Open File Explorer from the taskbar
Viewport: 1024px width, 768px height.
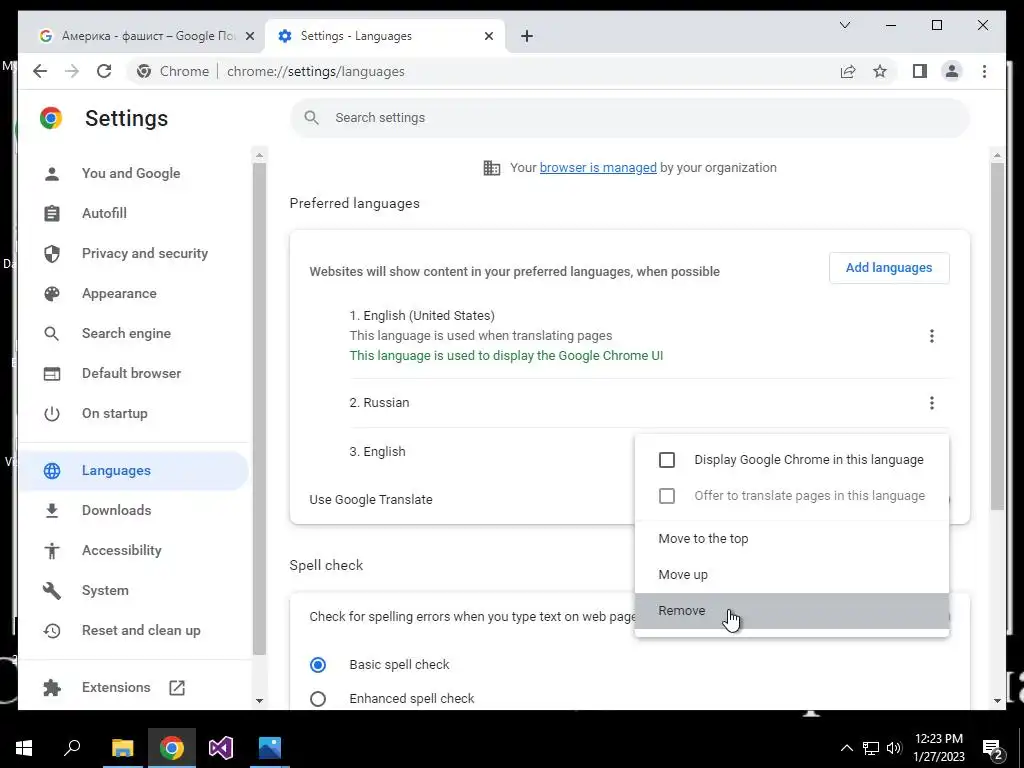[x=122, y=748]
